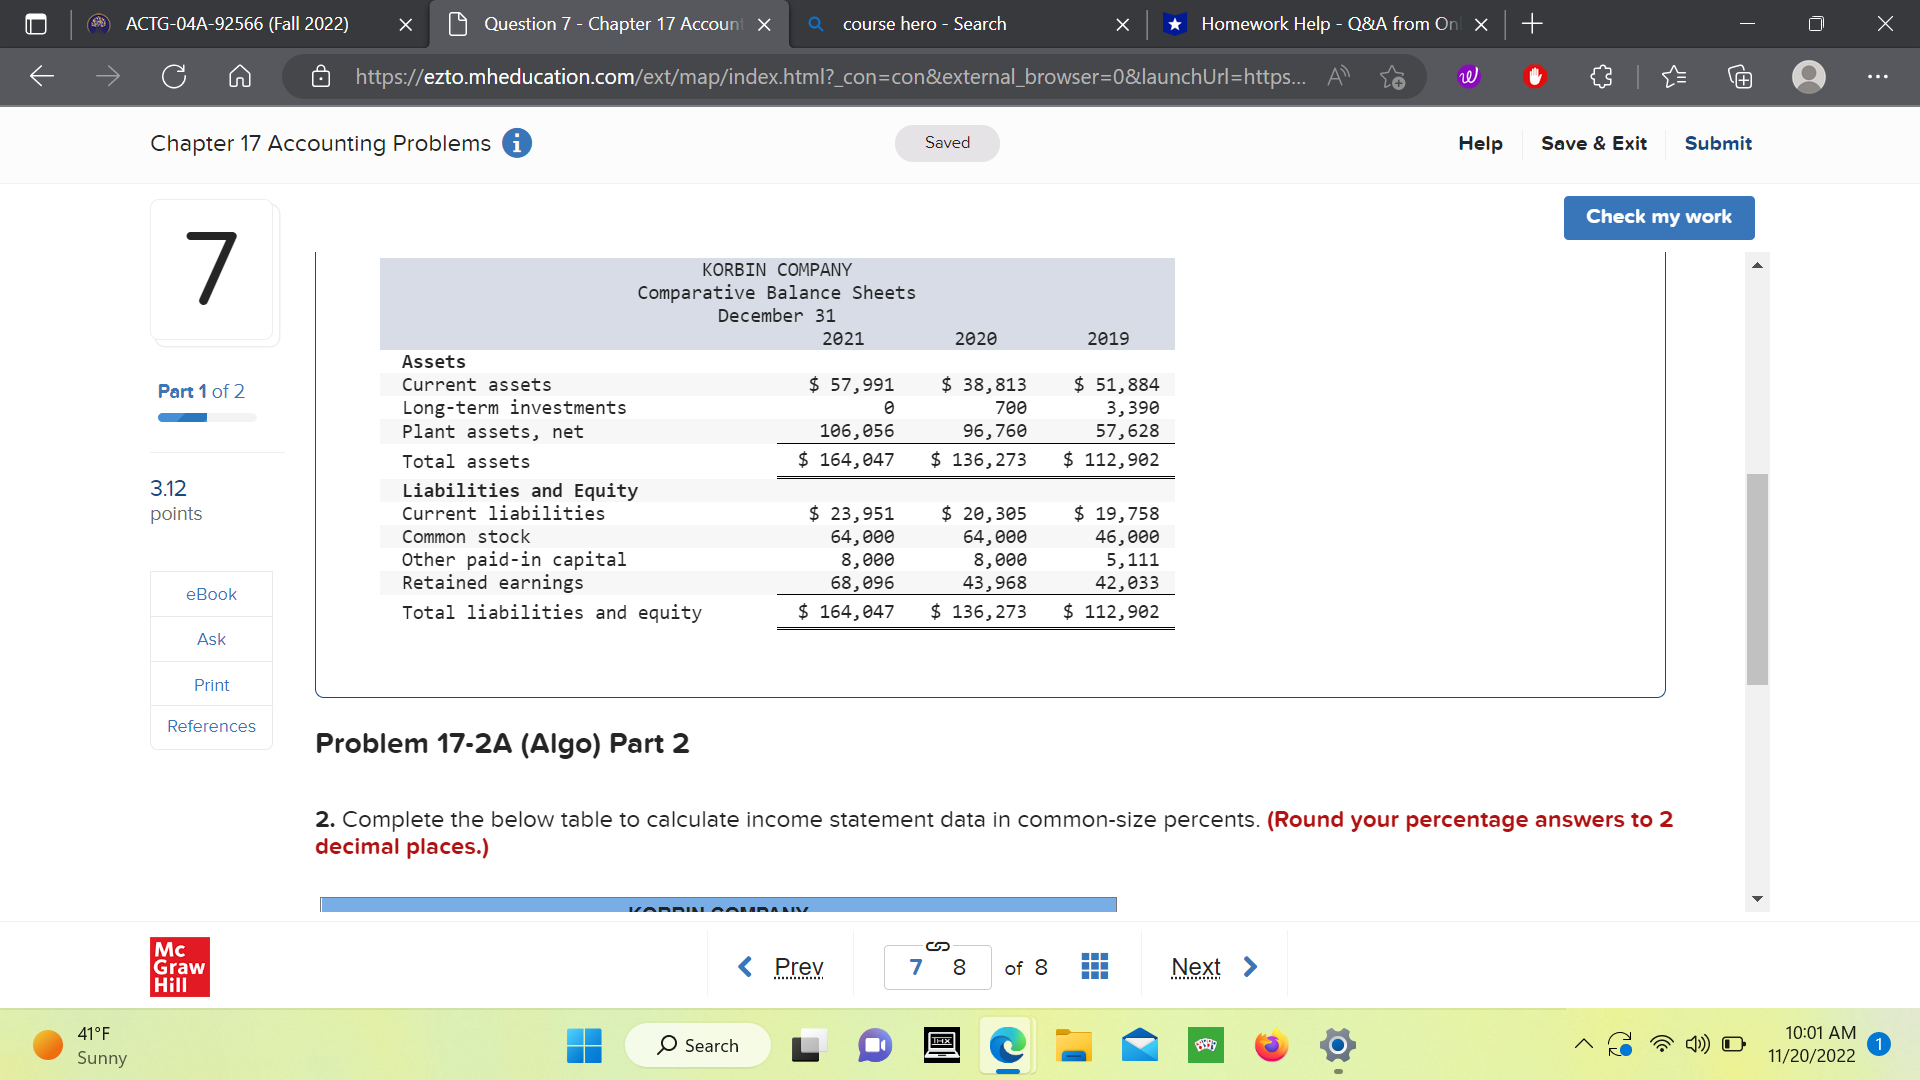
Task: Switch to ACTG-04A-92566 Fall 2022 tab
Action: tap(237, 24)
